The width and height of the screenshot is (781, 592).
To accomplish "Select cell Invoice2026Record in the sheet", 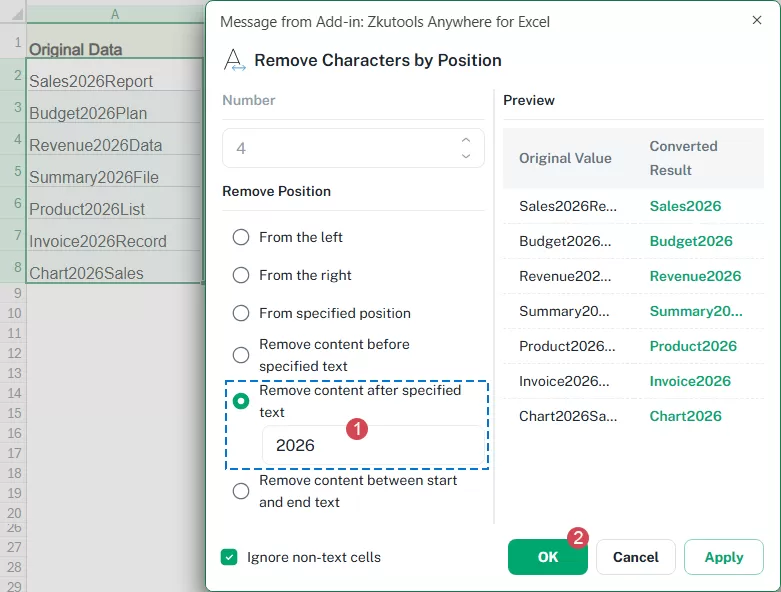I will (114, 235).
